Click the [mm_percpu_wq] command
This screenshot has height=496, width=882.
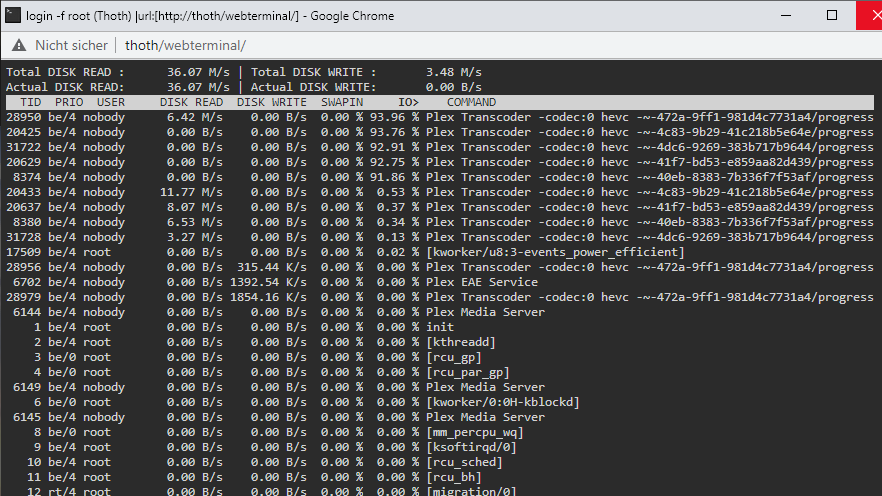tap(475, 432)
